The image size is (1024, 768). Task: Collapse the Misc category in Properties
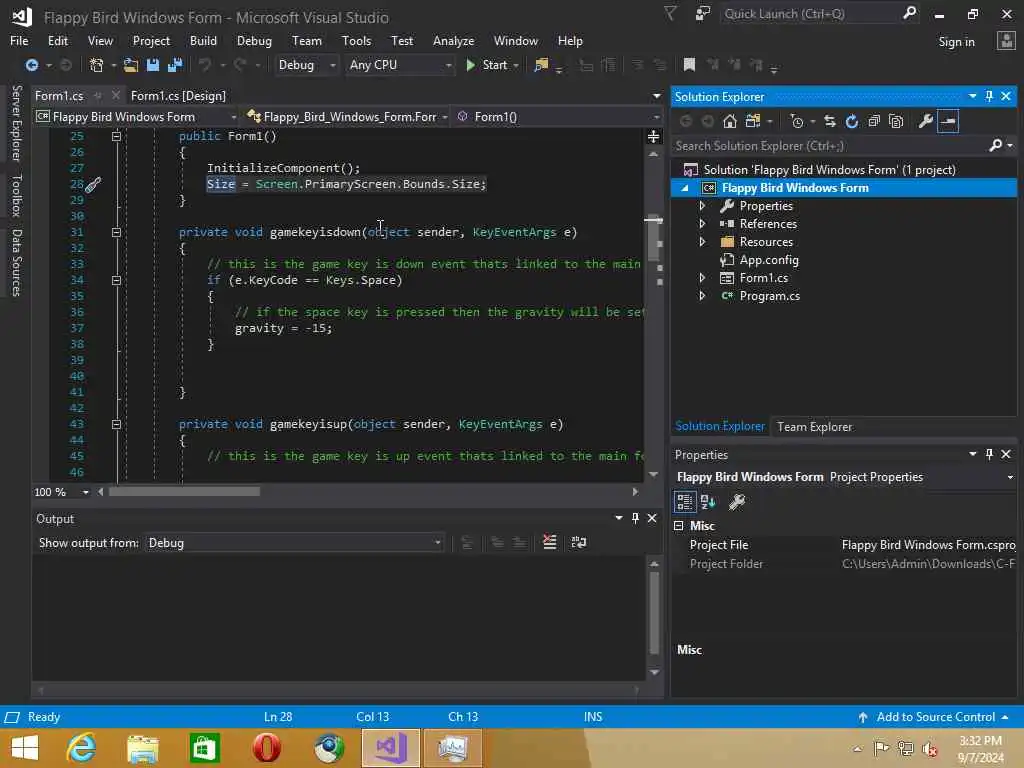[x=679, y=526]
